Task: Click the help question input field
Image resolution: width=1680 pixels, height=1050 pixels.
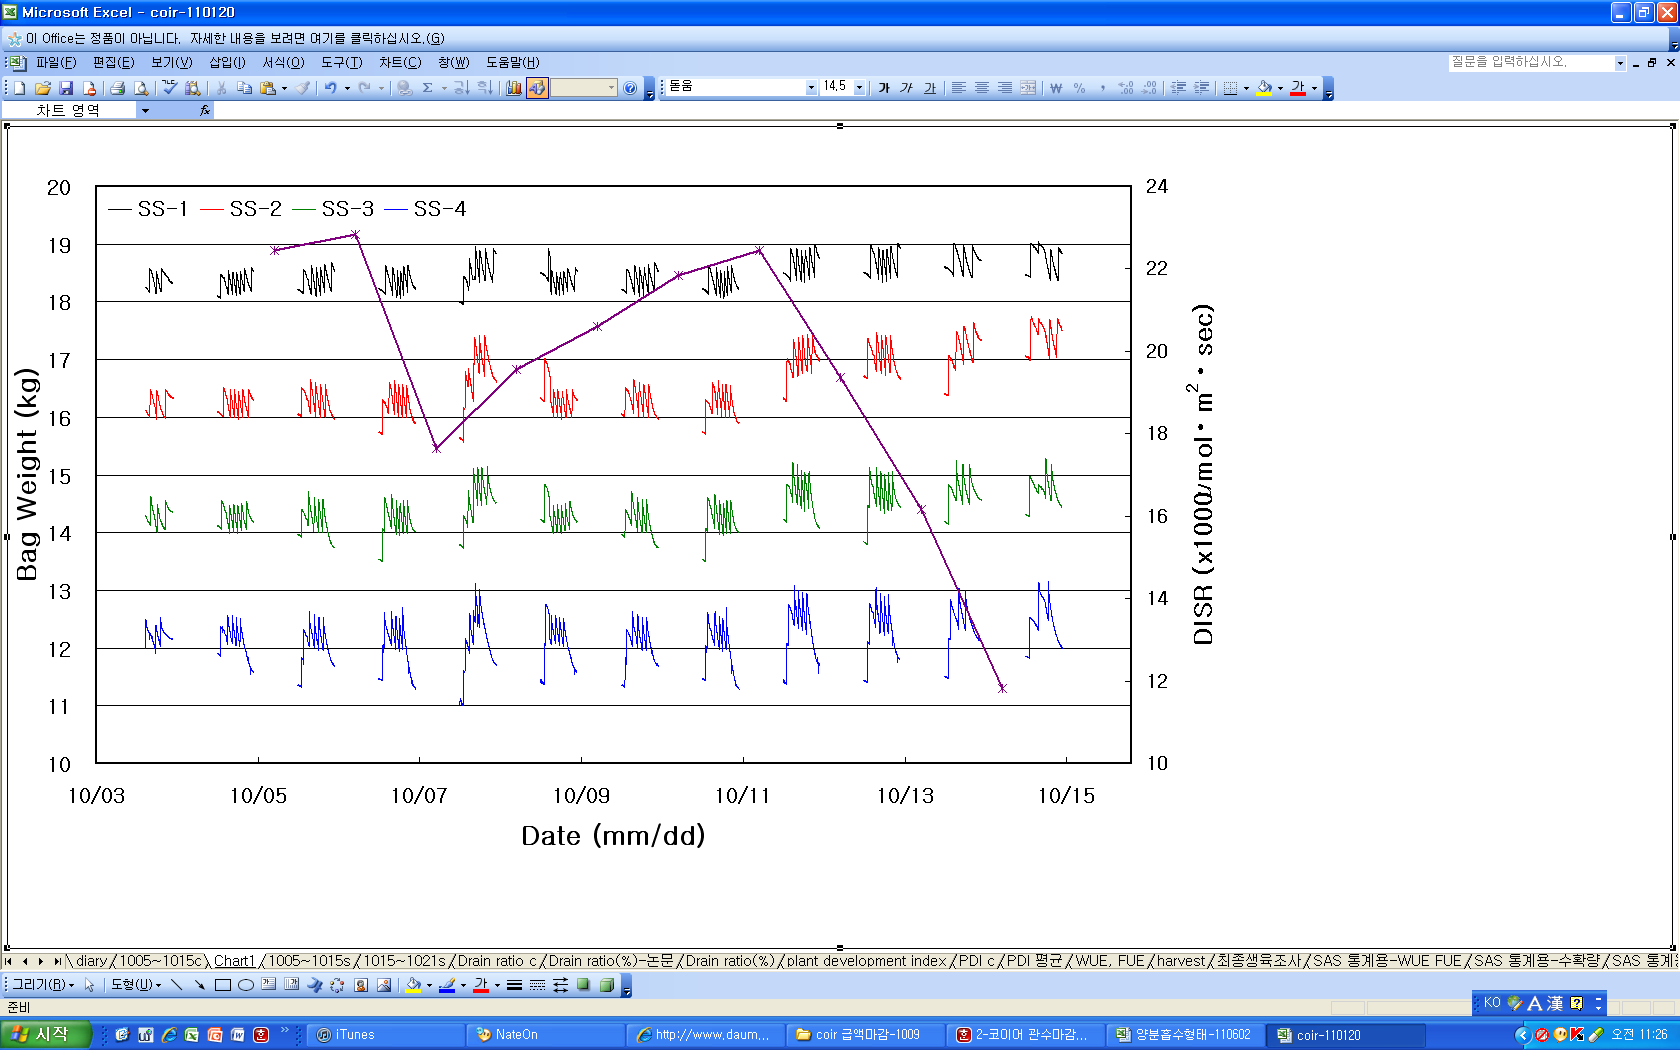Action: [x=1531, y=62]
